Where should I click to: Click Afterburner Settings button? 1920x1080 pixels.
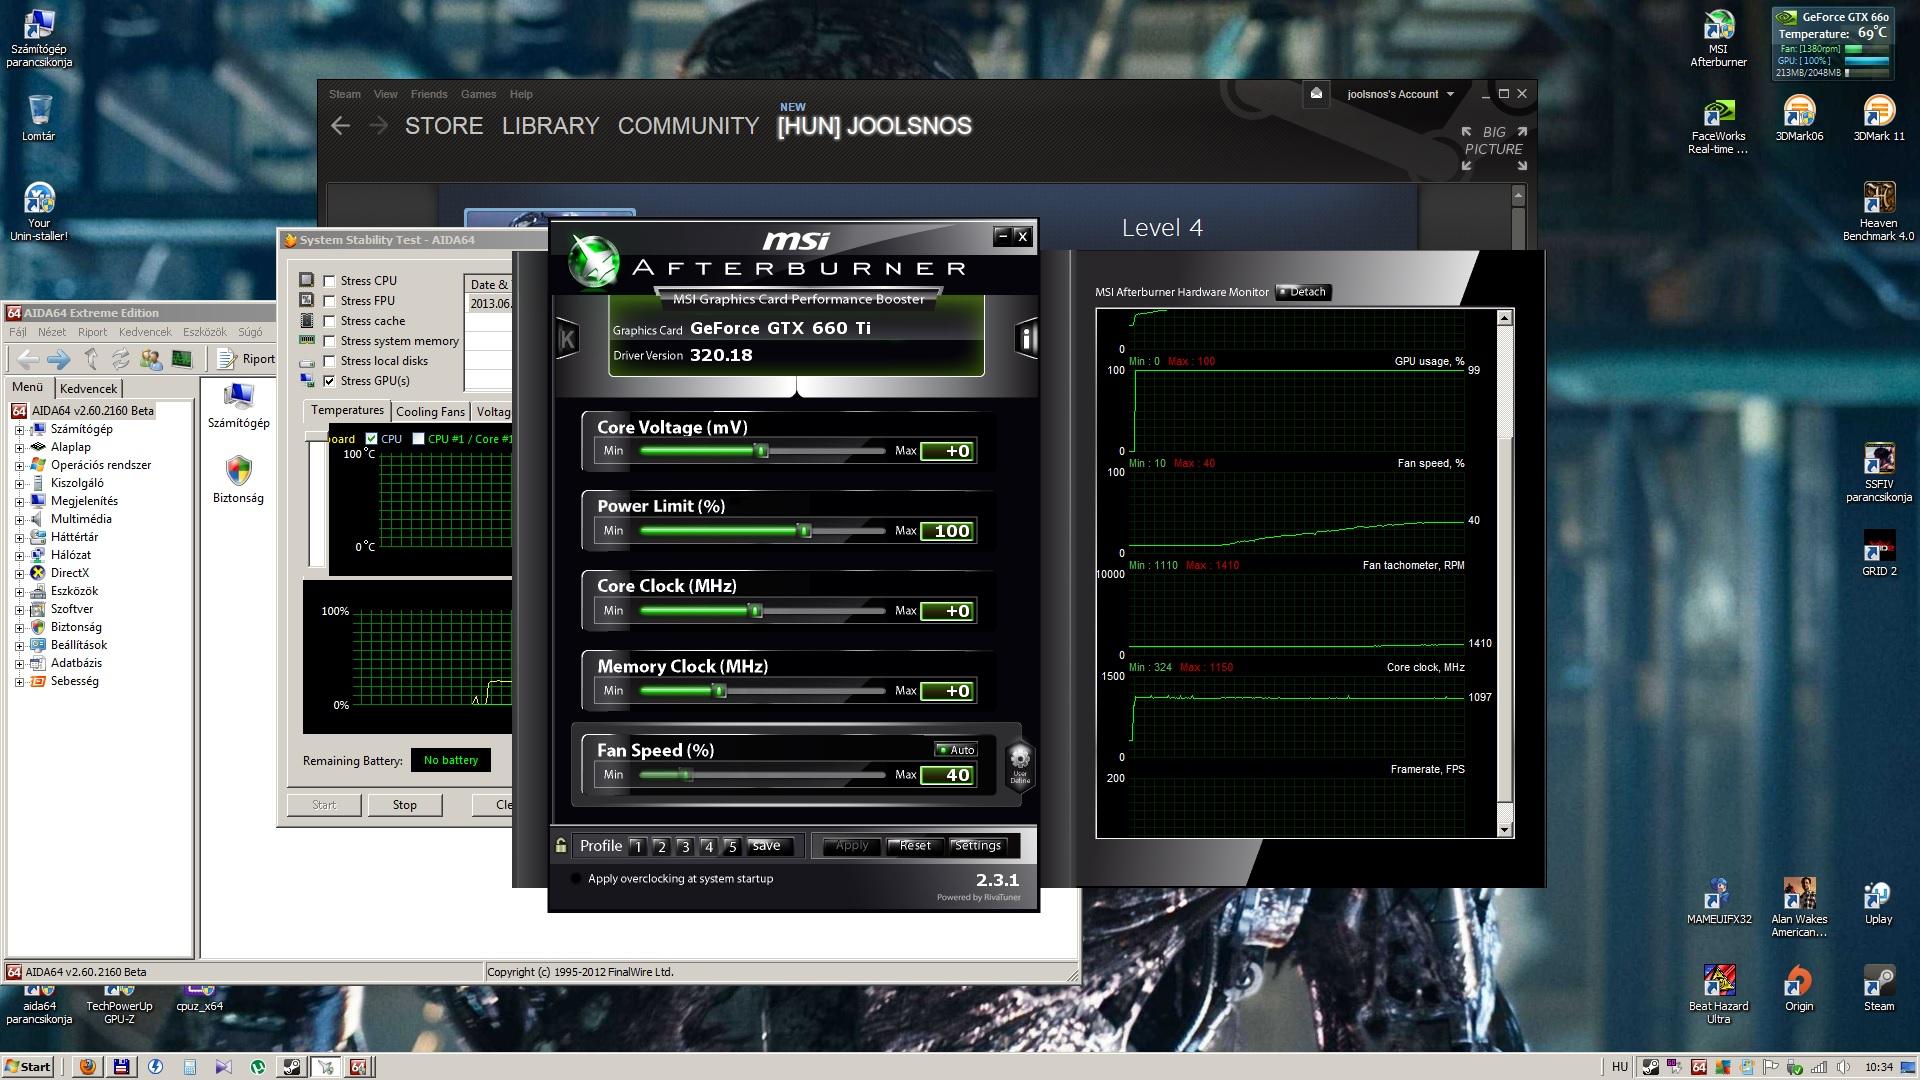click(978, 846)
